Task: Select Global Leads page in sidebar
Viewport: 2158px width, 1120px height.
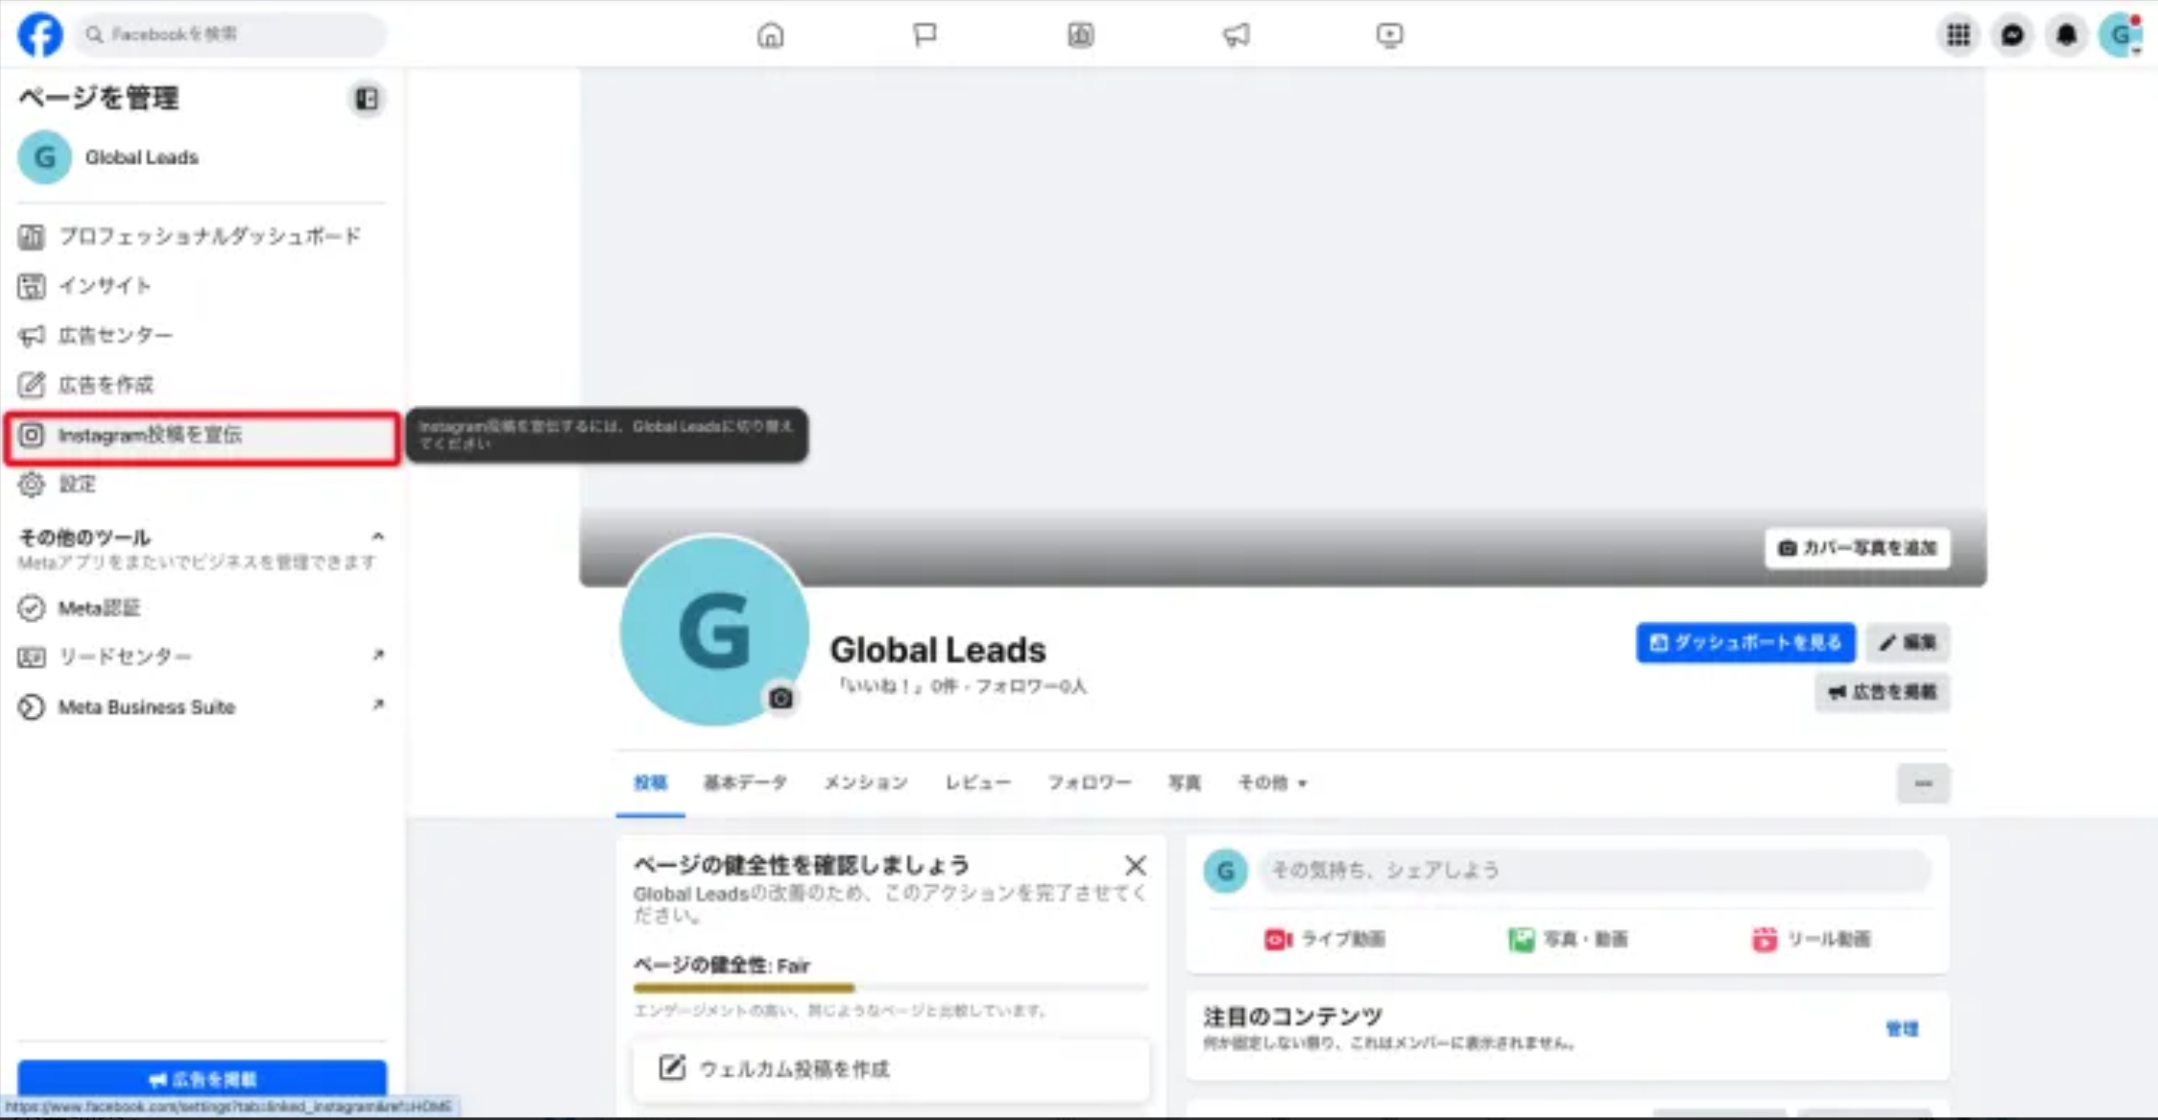Action: [200, 157]
